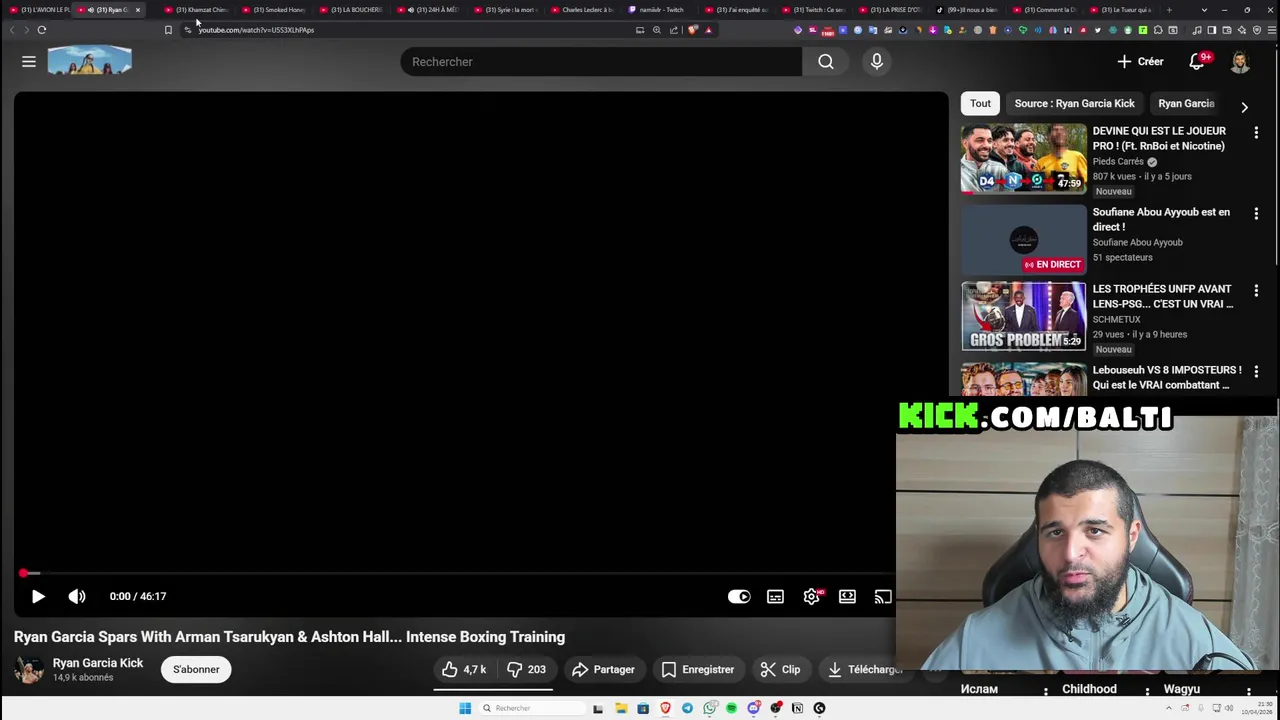The image size is (1280, 720).
Task: Save the video with Enregistrer
Action: [698, 669]
